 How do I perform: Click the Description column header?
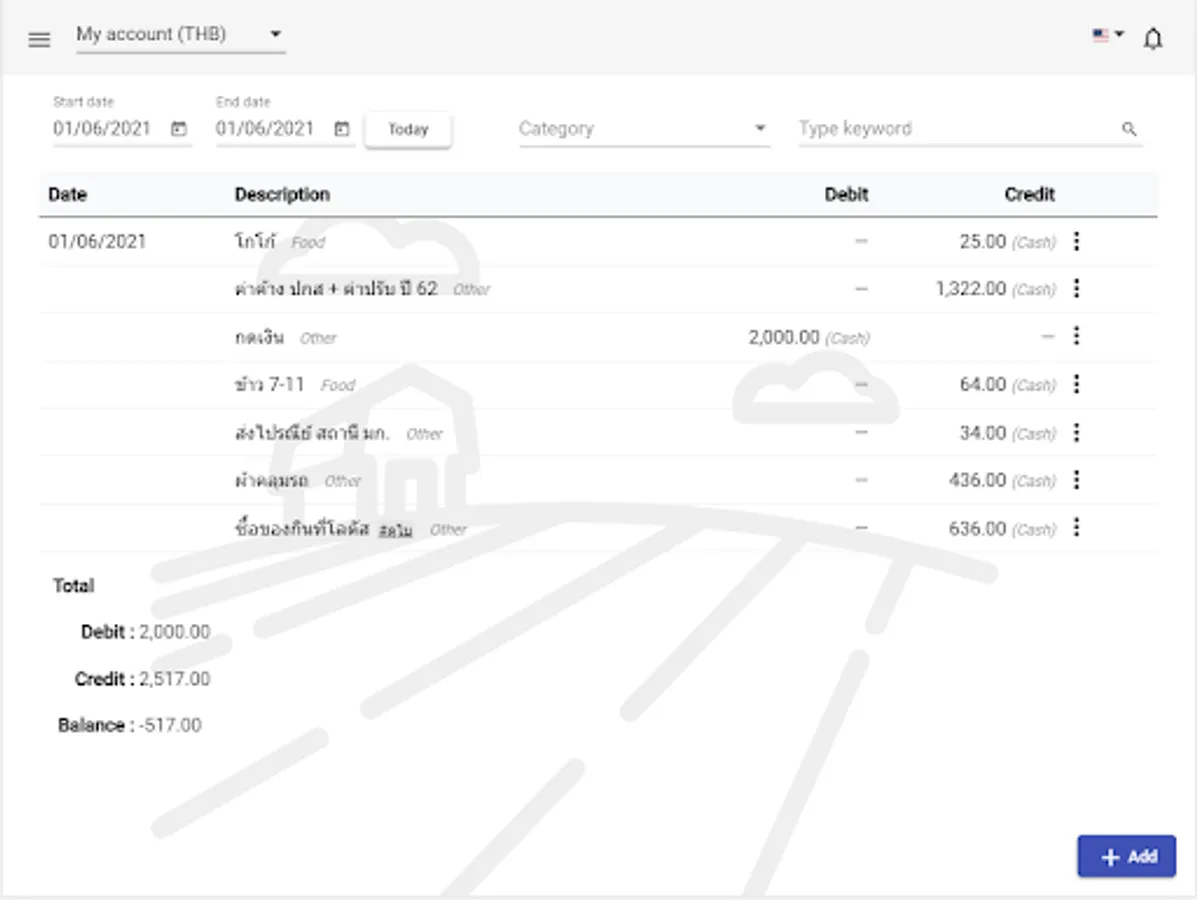tap(282, 195)
